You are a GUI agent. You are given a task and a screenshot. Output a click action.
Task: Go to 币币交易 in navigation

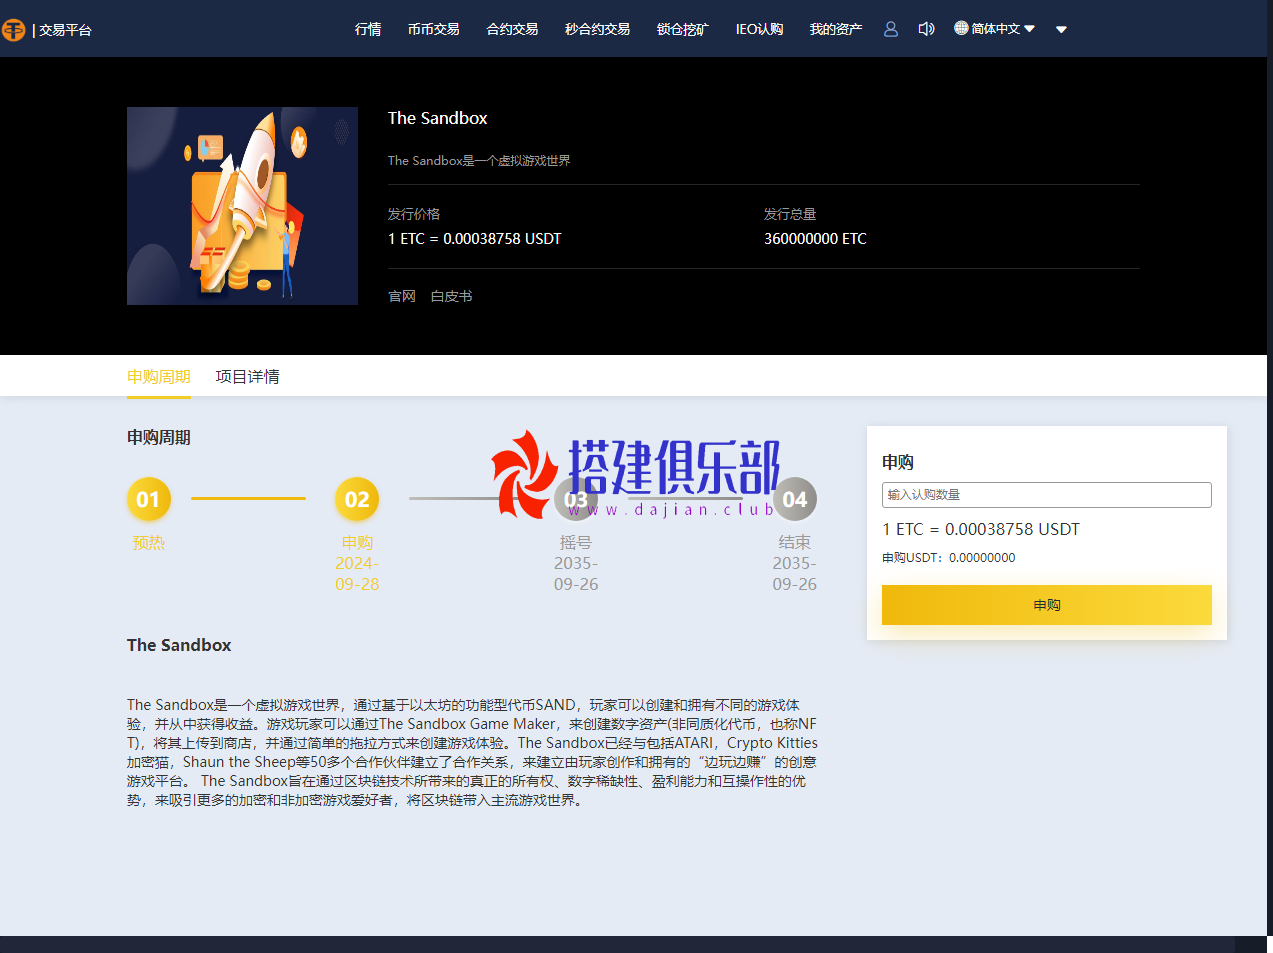coord(434,29)
